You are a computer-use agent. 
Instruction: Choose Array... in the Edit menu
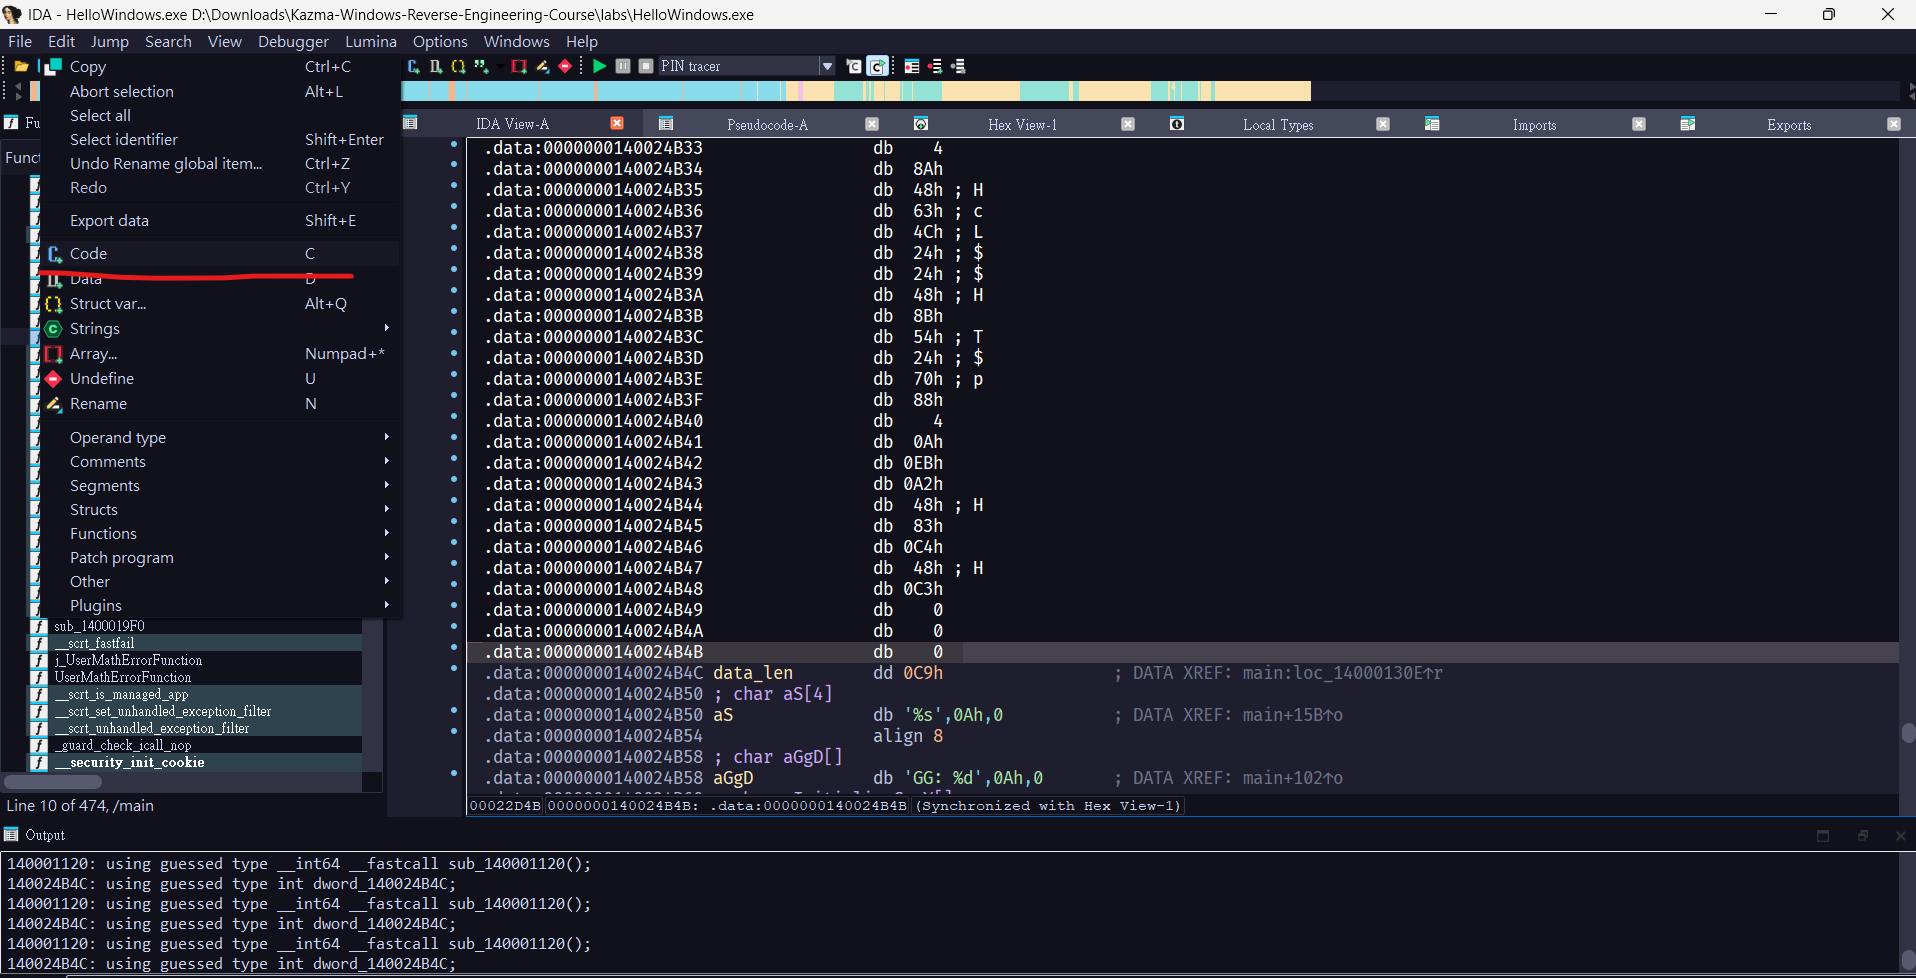click(x=220, y=353)
